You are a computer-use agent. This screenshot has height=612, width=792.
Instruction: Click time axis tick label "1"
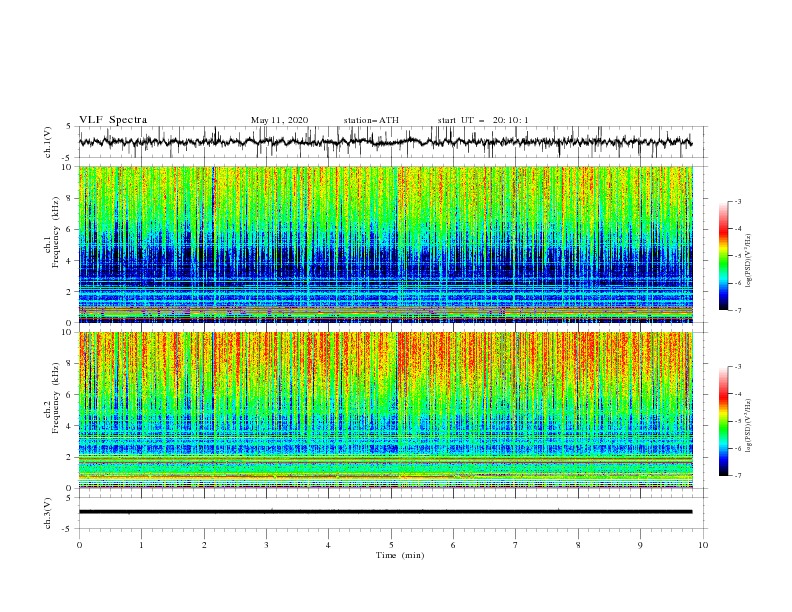(141, 545)
